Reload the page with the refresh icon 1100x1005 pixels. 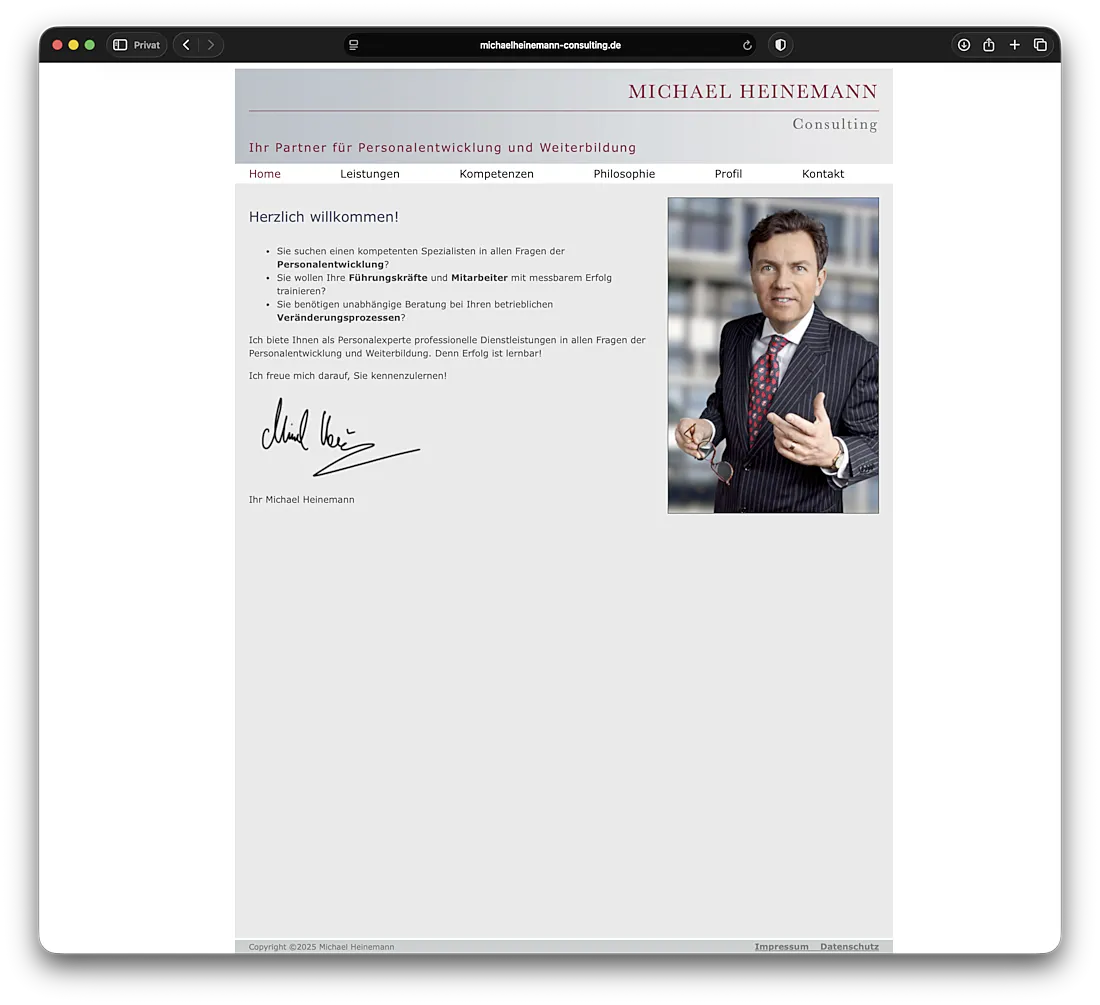[x=747, y=45]
